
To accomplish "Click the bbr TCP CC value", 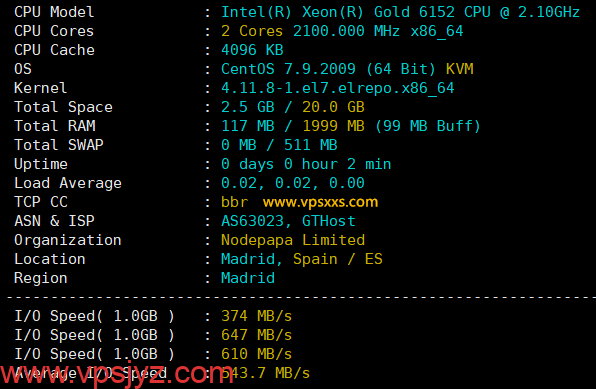I will point(235,202).
